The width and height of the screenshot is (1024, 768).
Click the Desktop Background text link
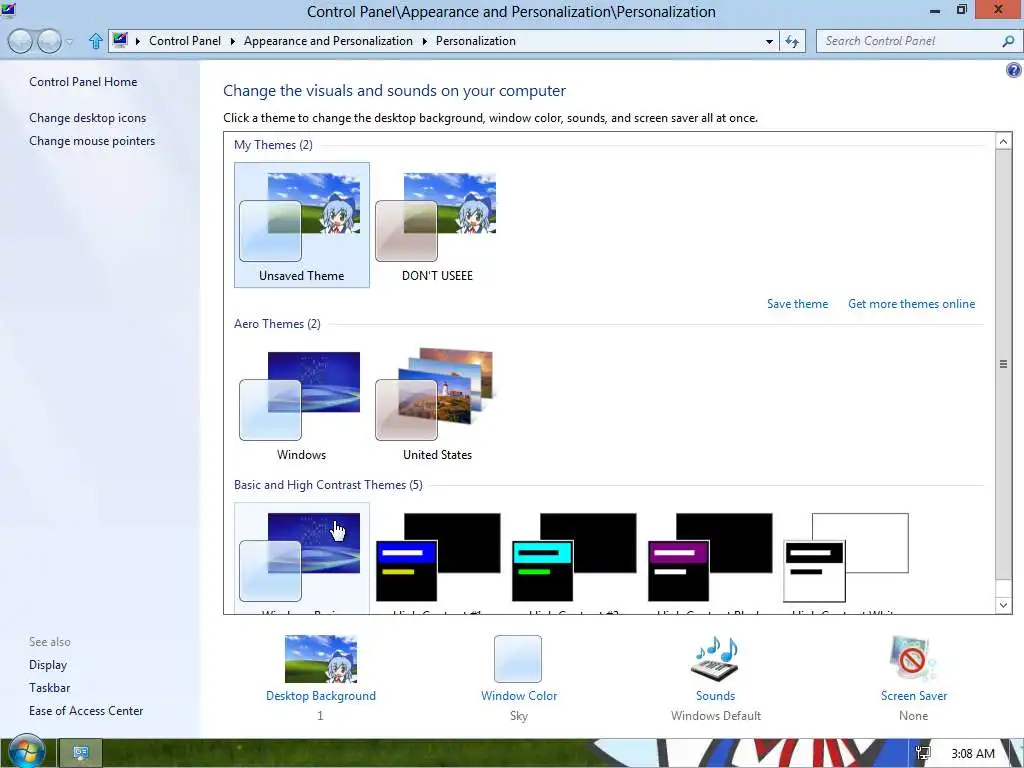click(x=321, y=696)
